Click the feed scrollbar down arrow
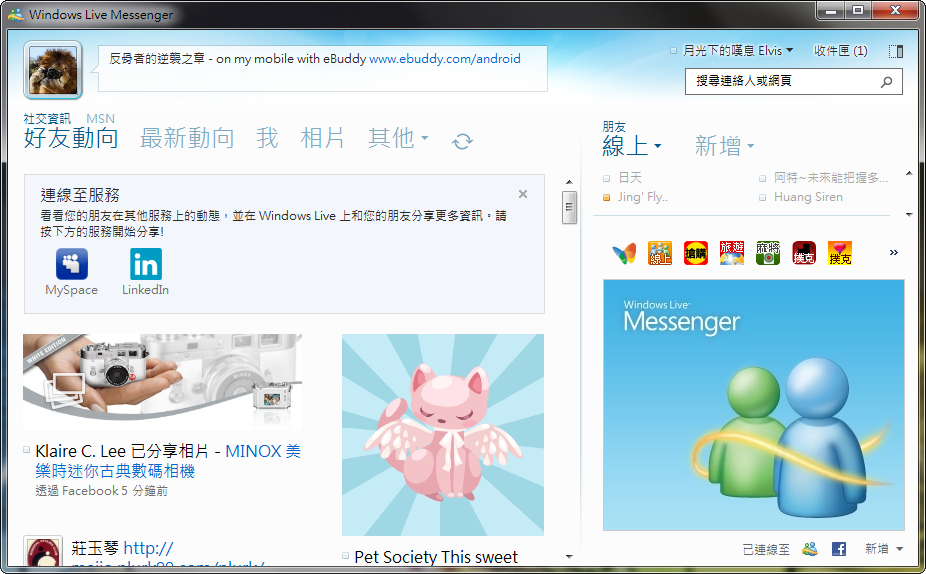The image size is (926, 574). (x=569, y=556)
